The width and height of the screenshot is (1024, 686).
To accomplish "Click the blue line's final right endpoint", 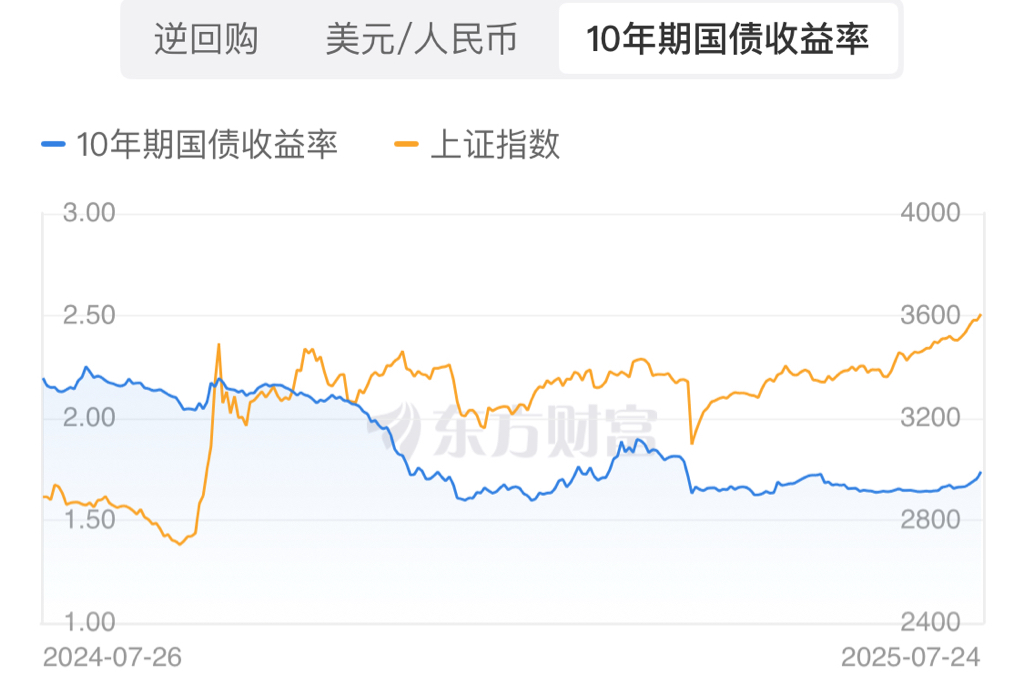I will click(980, 472).
